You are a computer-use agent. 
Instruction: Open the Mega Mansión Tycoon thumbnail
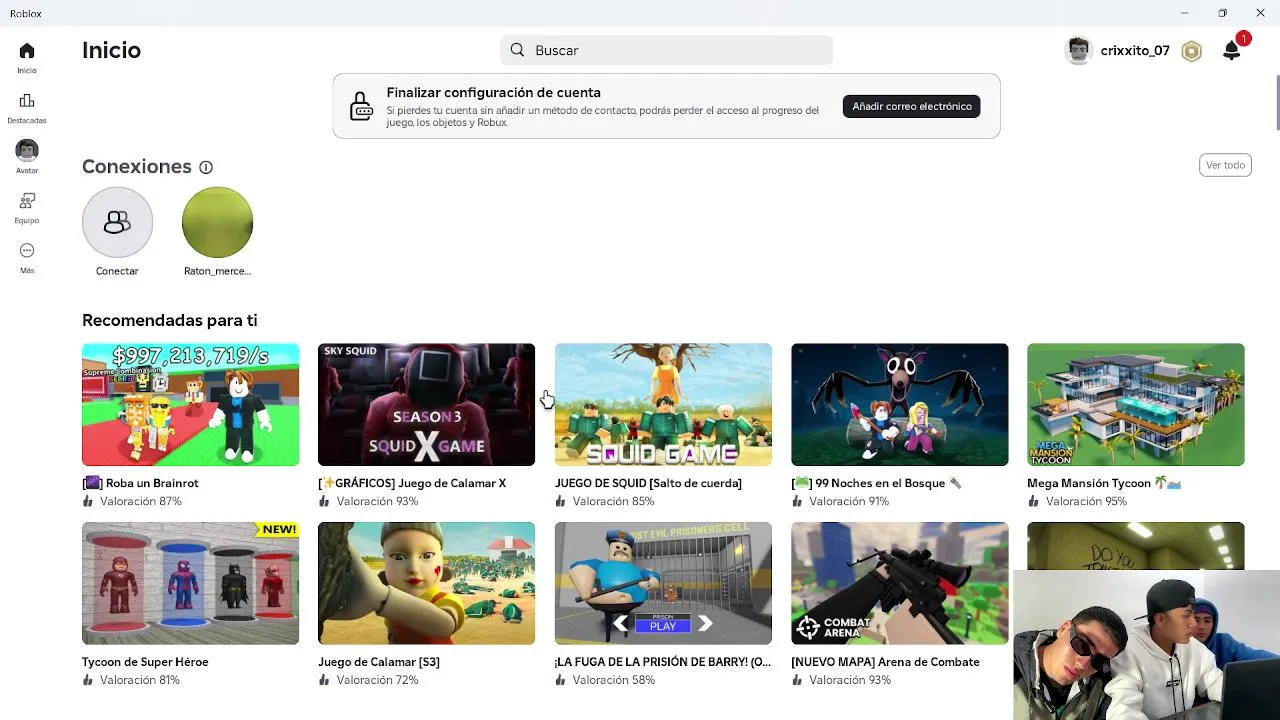(1135, 405)
